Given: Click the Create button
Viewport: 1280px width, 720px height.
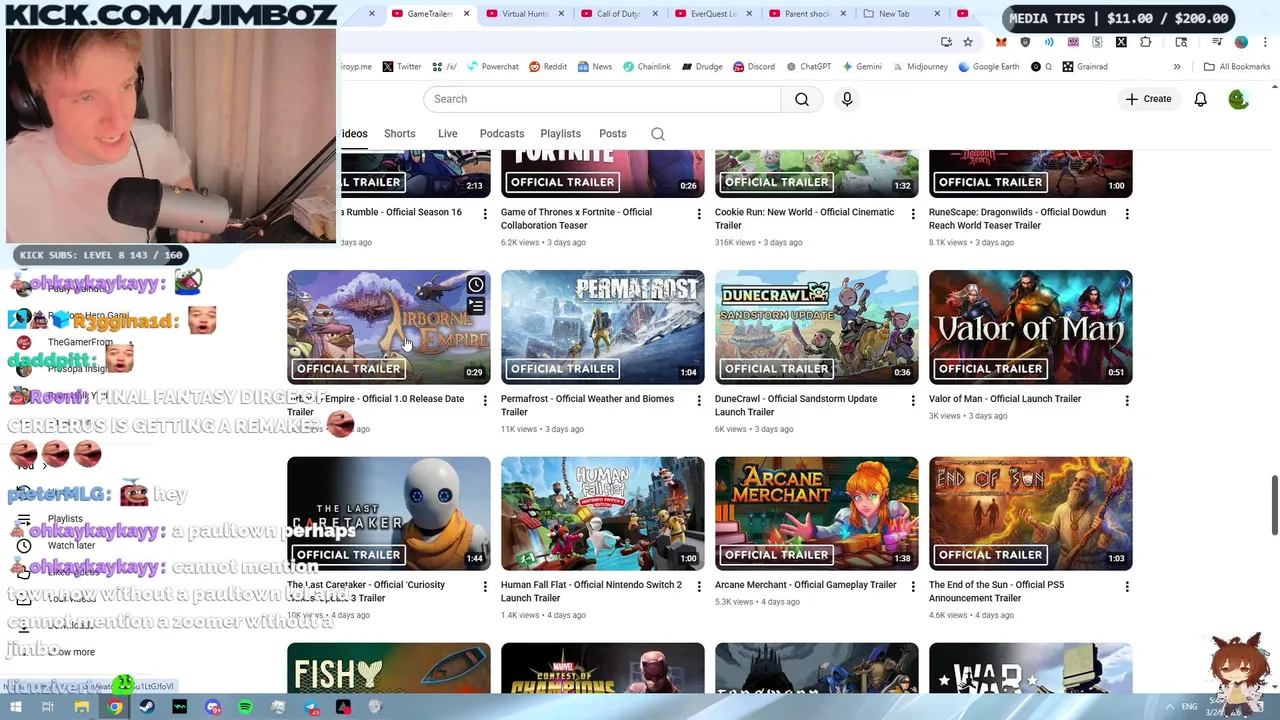Looking at the screenshot, I should tap(1148, 99).
